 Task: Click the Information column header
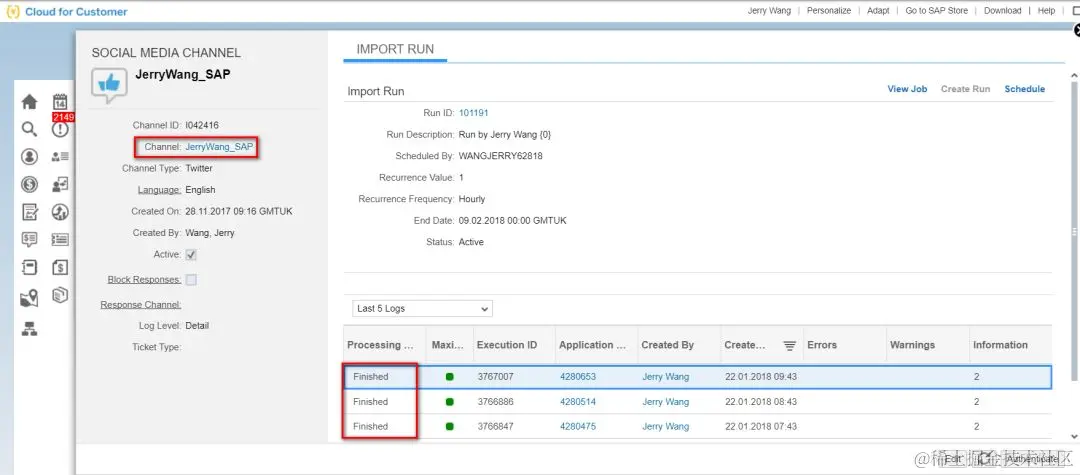click(1010, 345)
